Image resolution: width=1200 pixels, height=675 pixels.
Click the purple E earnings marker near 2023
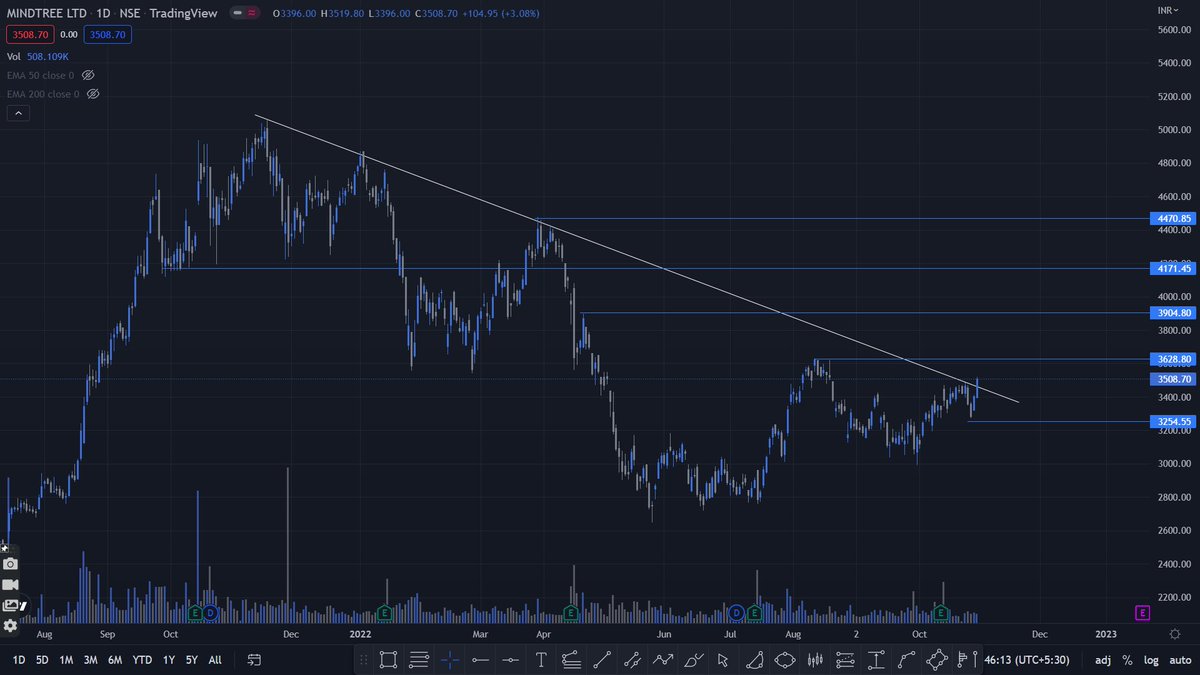tap(1142, 612)
